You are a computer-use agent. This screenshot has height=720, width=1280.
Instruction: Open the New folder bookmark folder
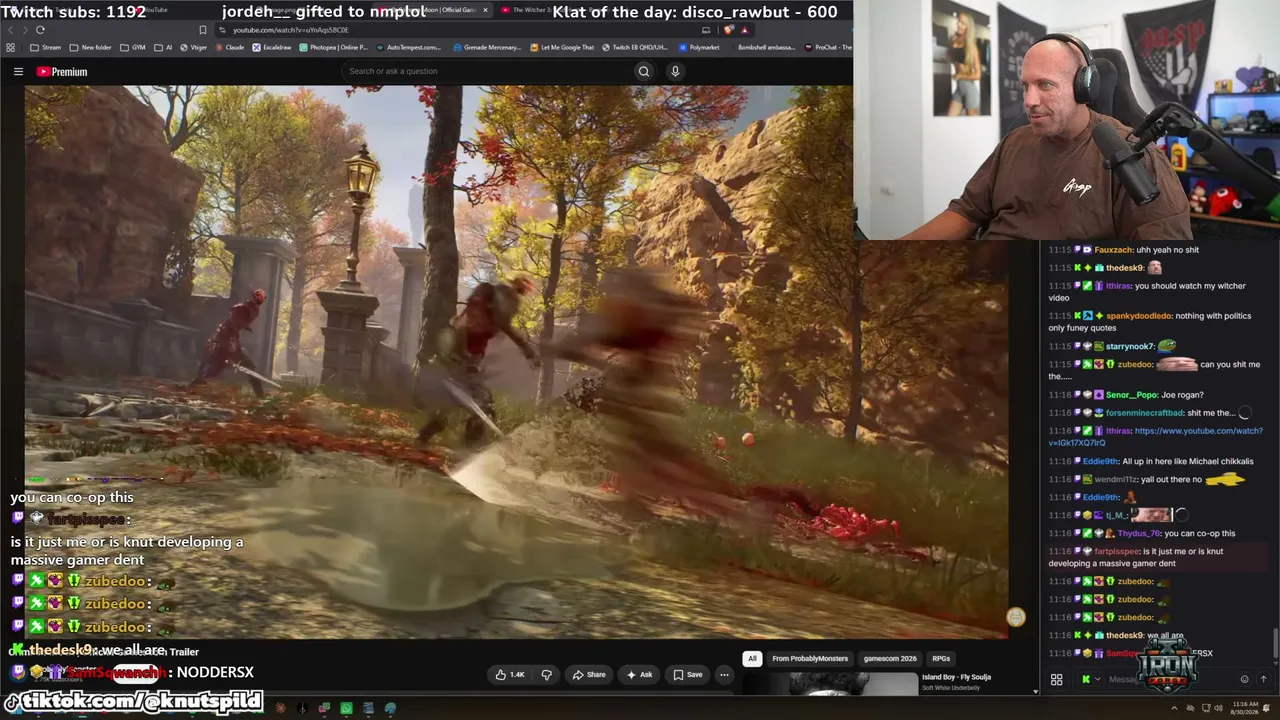click(x=91, y=47)
